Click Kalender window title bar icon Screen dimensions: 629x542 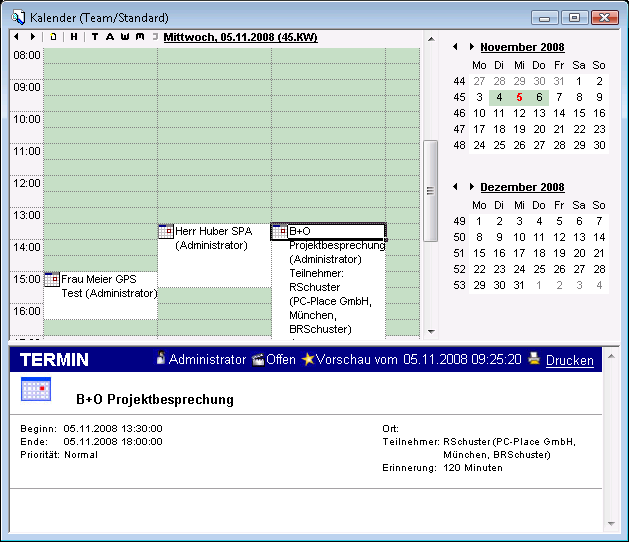(x=18, y=18)
